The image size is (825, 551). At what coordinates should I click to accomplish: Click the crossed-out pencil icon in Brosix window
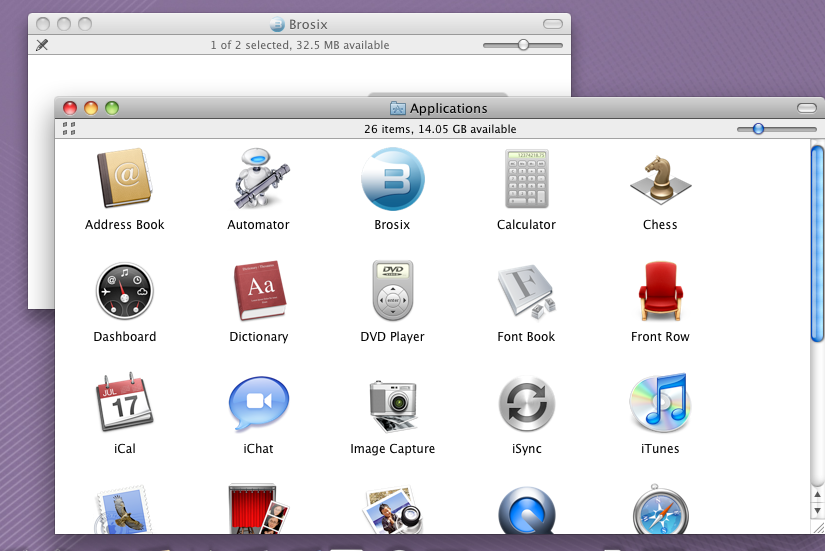click(42, 45)
